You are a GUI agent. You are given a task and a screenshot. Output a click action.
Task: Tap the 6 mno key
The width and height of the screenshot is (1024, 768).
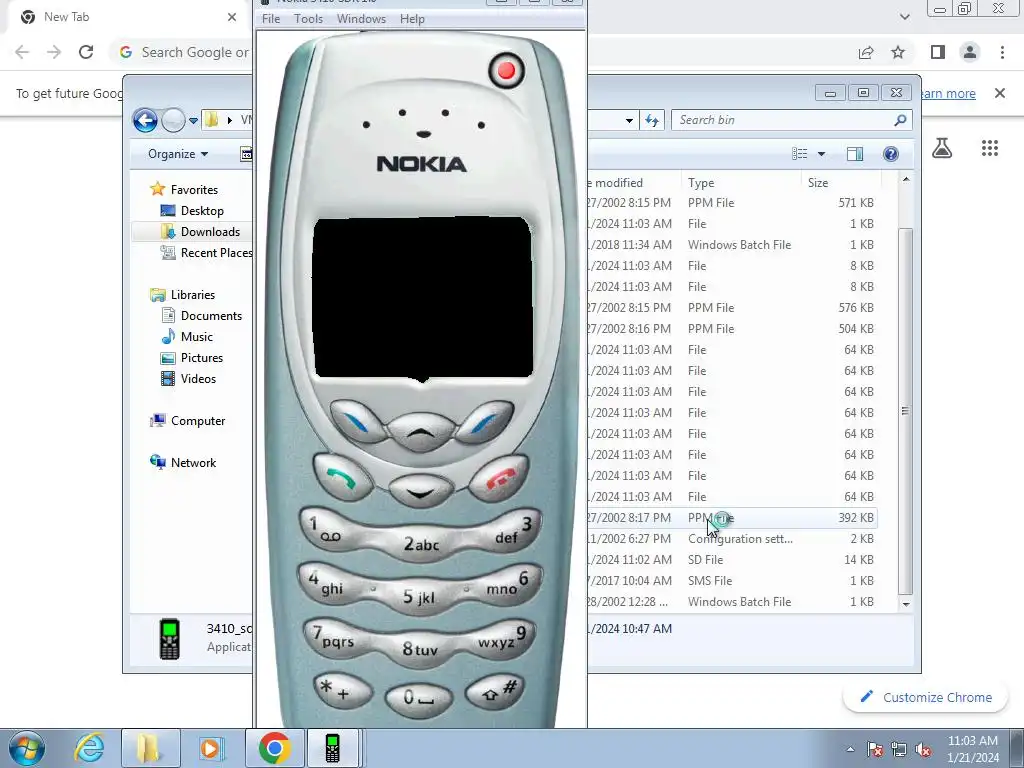511,583
